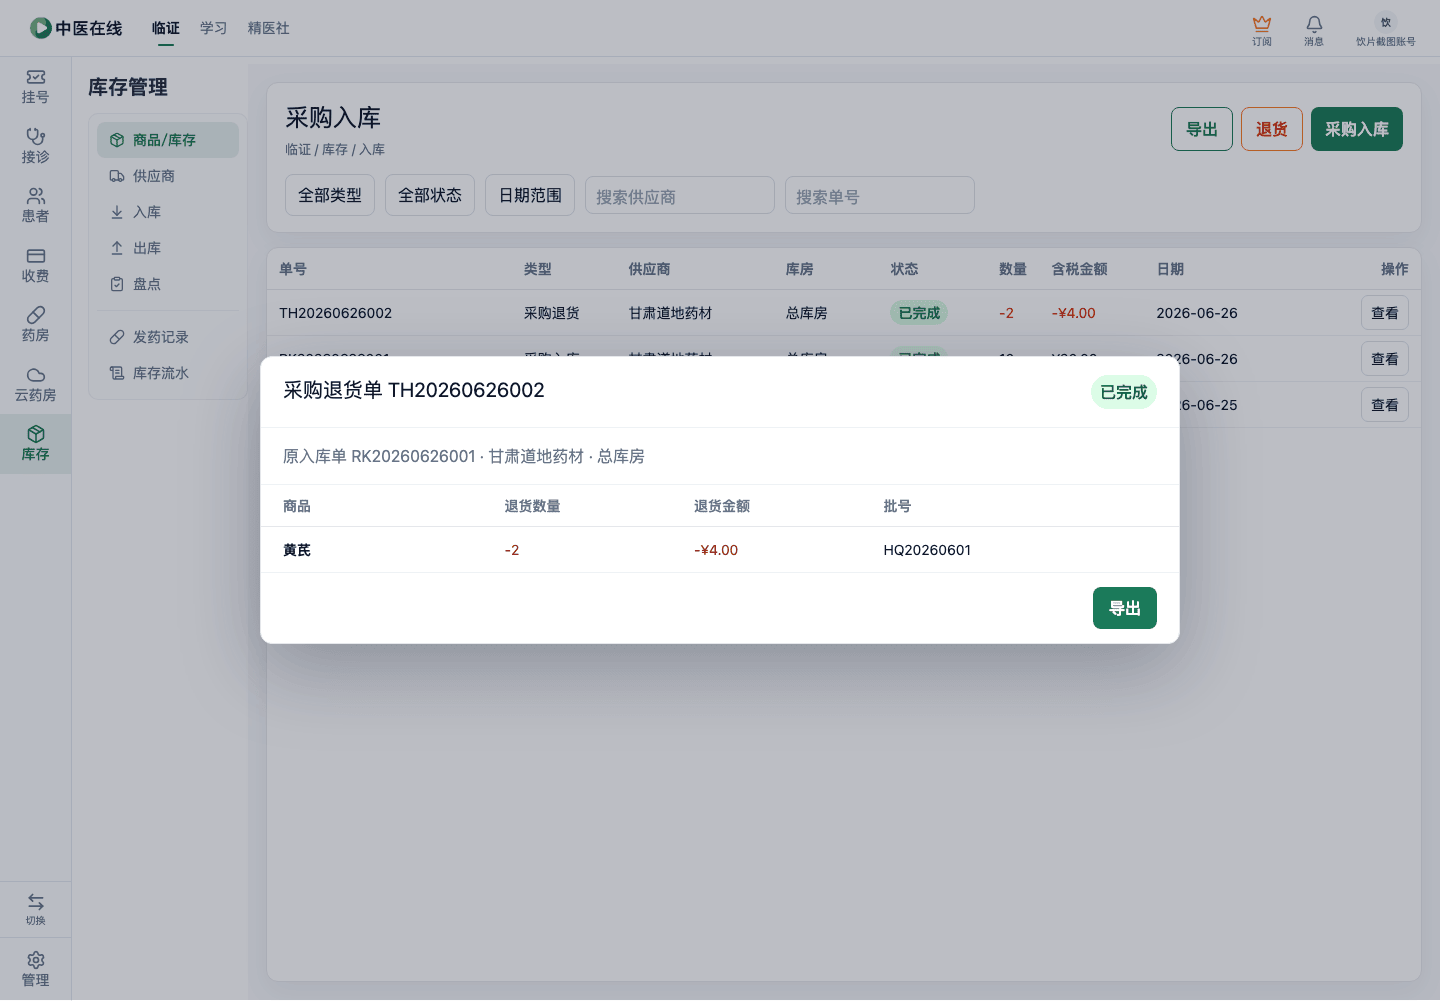Click the 单号 column header
Viewport: 1440px width, 1001px height.
293,269
